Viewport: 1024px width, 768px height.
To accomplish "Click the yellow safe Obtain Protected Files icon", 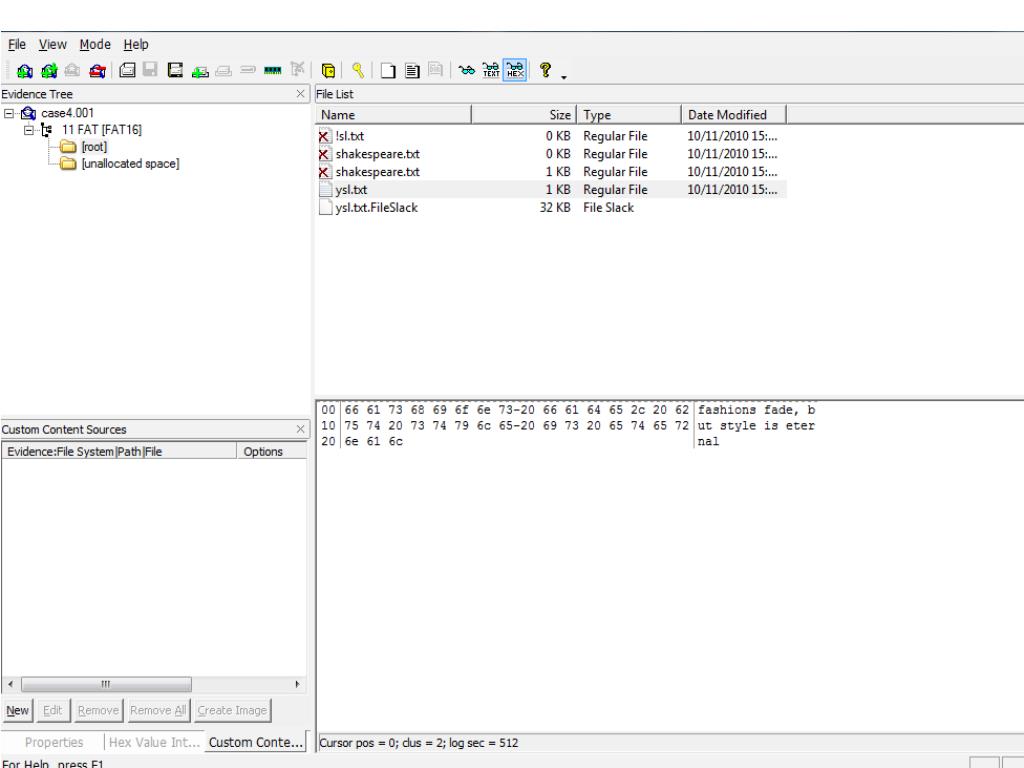I will pos(328,70).
